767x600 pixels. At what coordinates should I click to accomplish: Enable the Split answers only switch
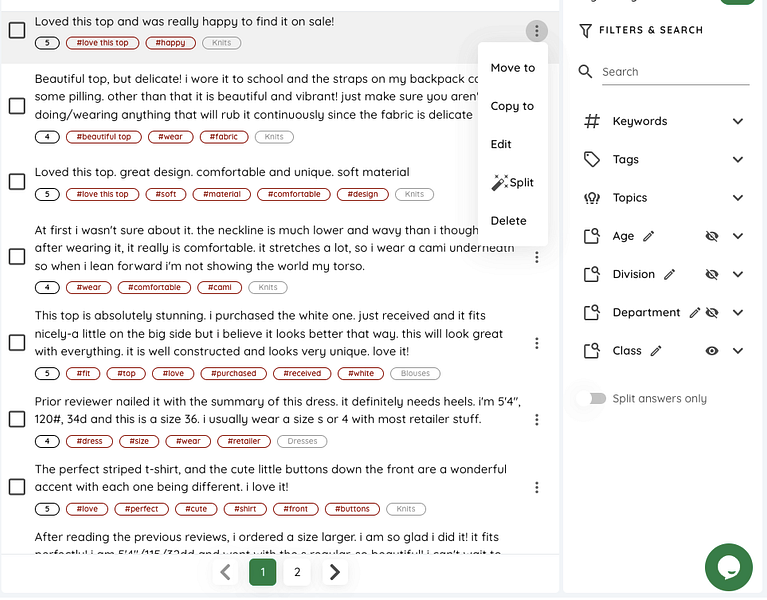(591, 399)
